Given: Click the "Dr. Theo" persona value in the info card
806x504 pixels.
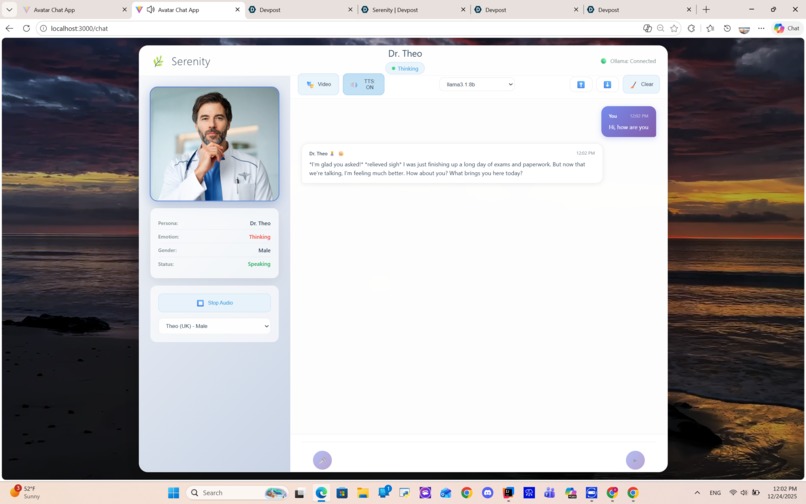Looking at the screenshot, I should tap(260, 223).
